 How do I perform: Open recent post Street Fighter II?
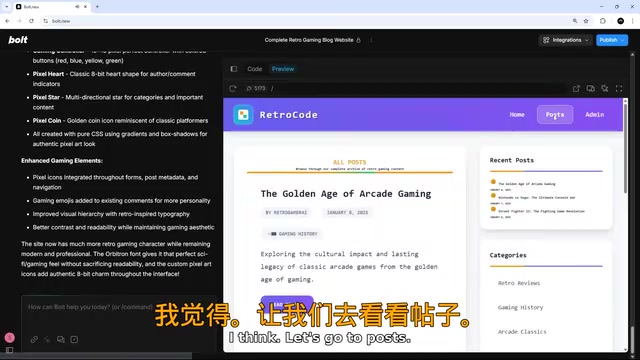click(541, 211)
